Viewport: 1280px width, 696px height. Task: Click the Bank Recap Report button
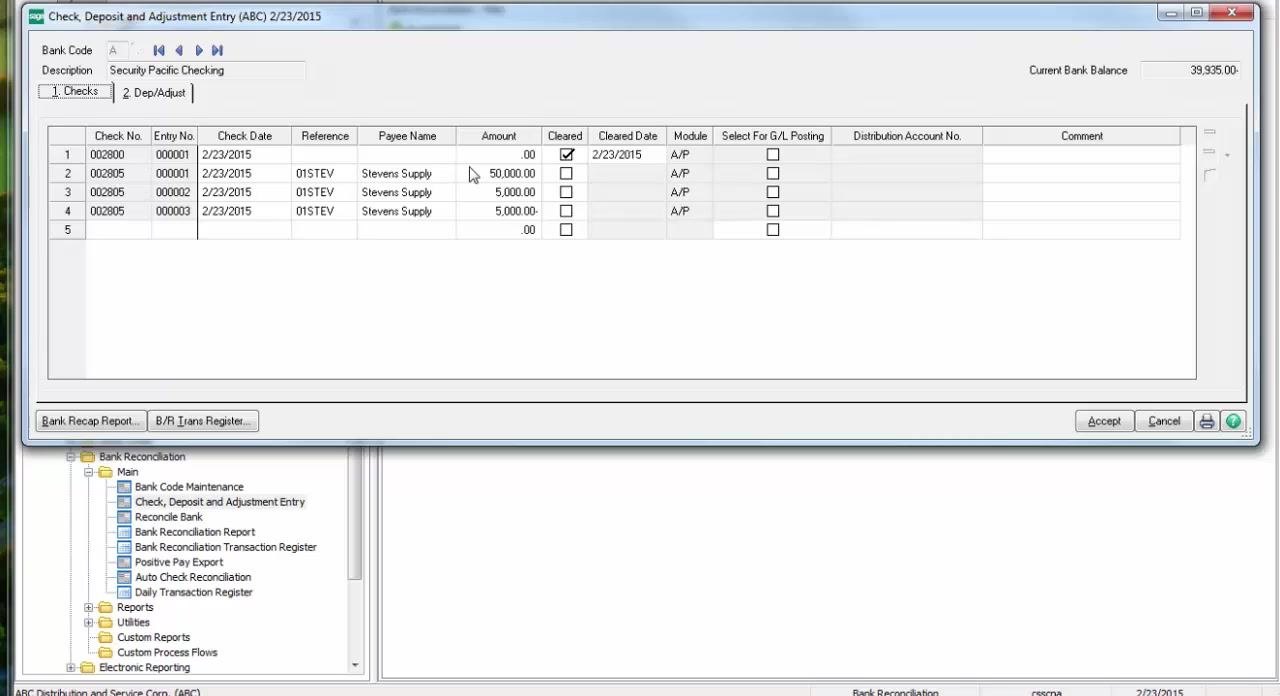(x=91, y=421)
